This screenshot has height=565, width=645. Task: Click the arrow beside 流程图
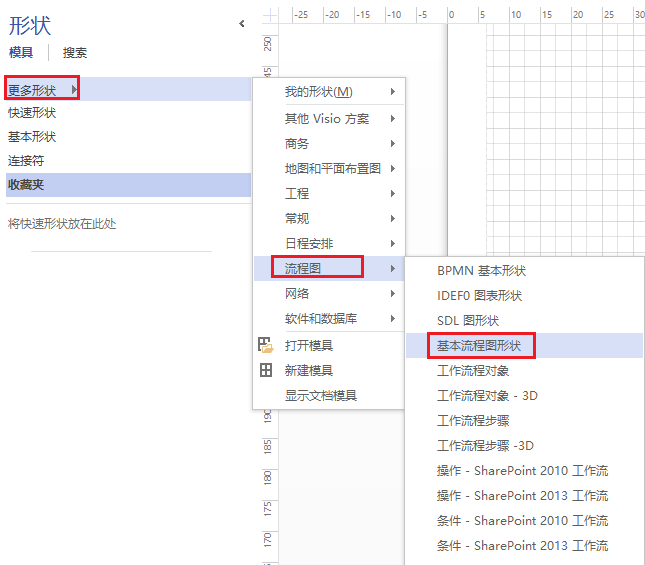coord(393,269)
